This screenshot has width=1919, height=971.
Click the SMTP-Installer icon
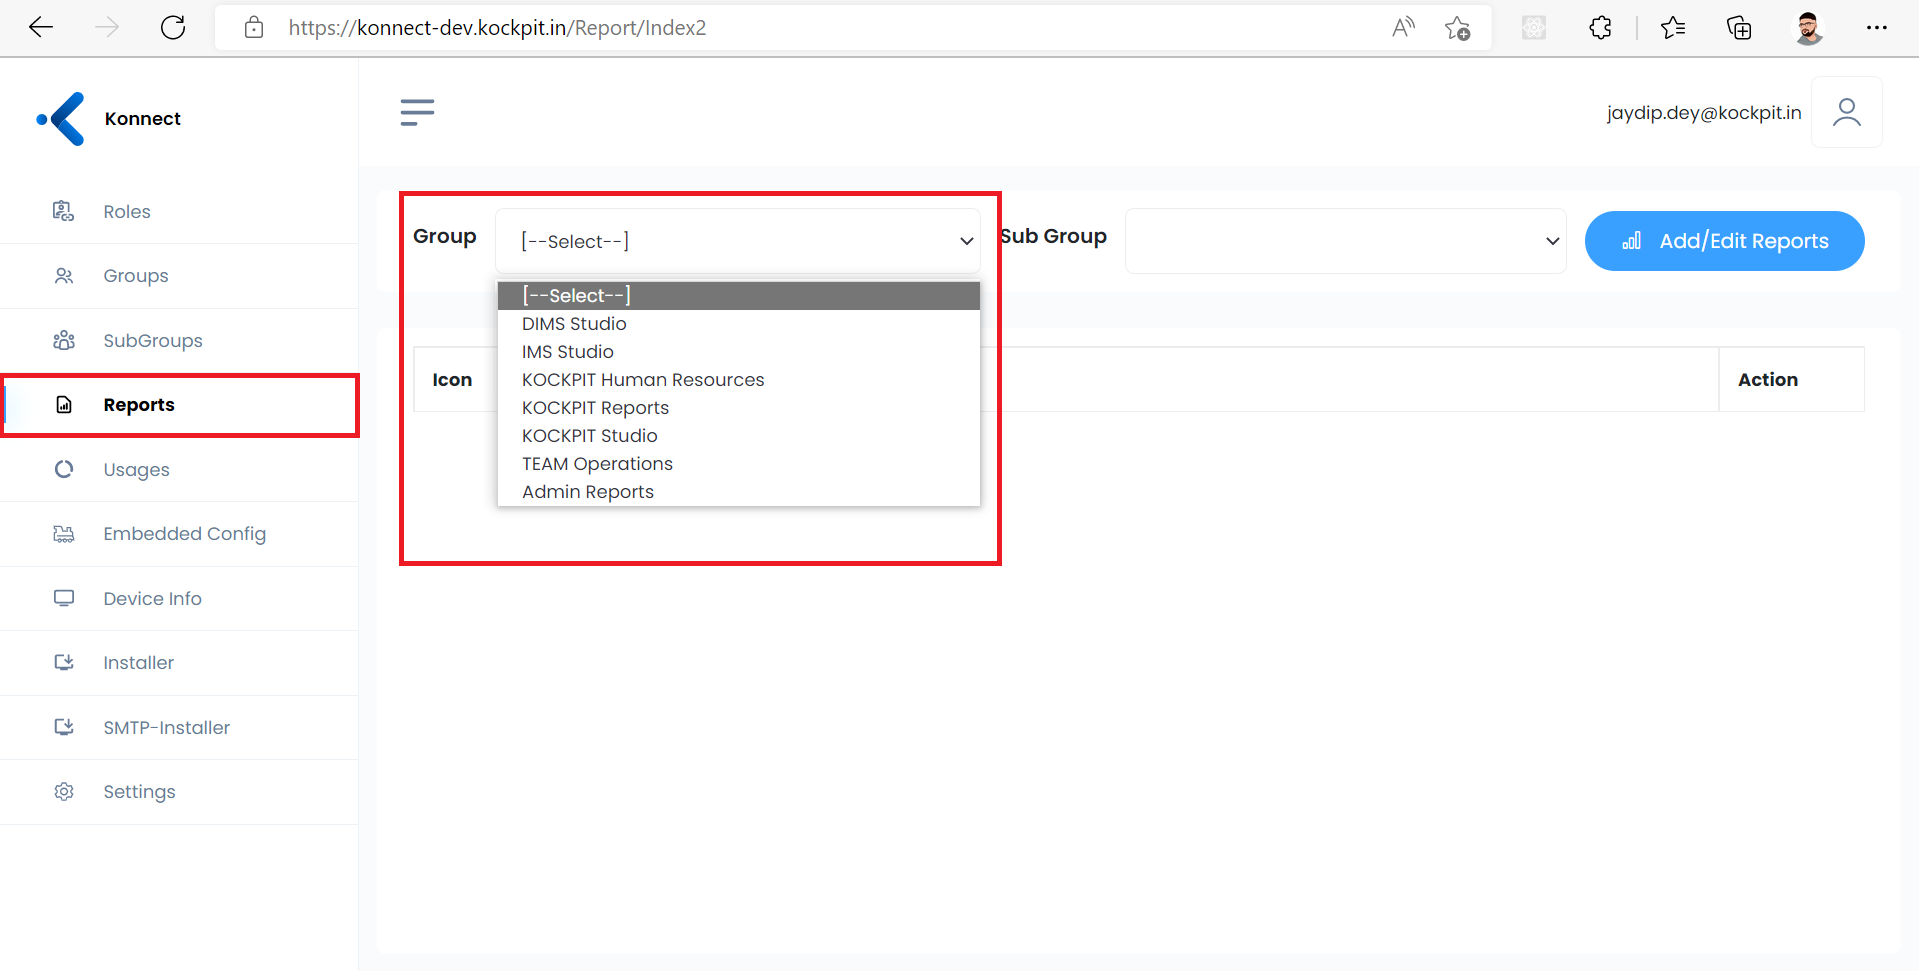click(x=64, y=727)
